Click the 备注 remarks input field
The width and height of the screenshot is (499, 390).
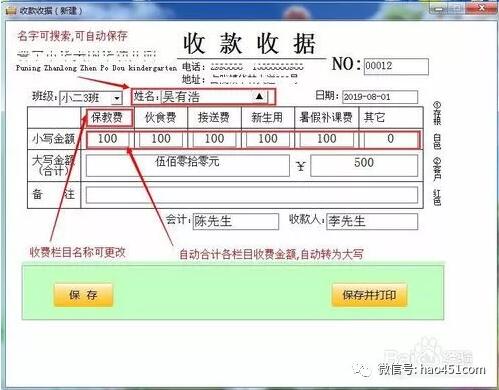[x=252, y=195]
